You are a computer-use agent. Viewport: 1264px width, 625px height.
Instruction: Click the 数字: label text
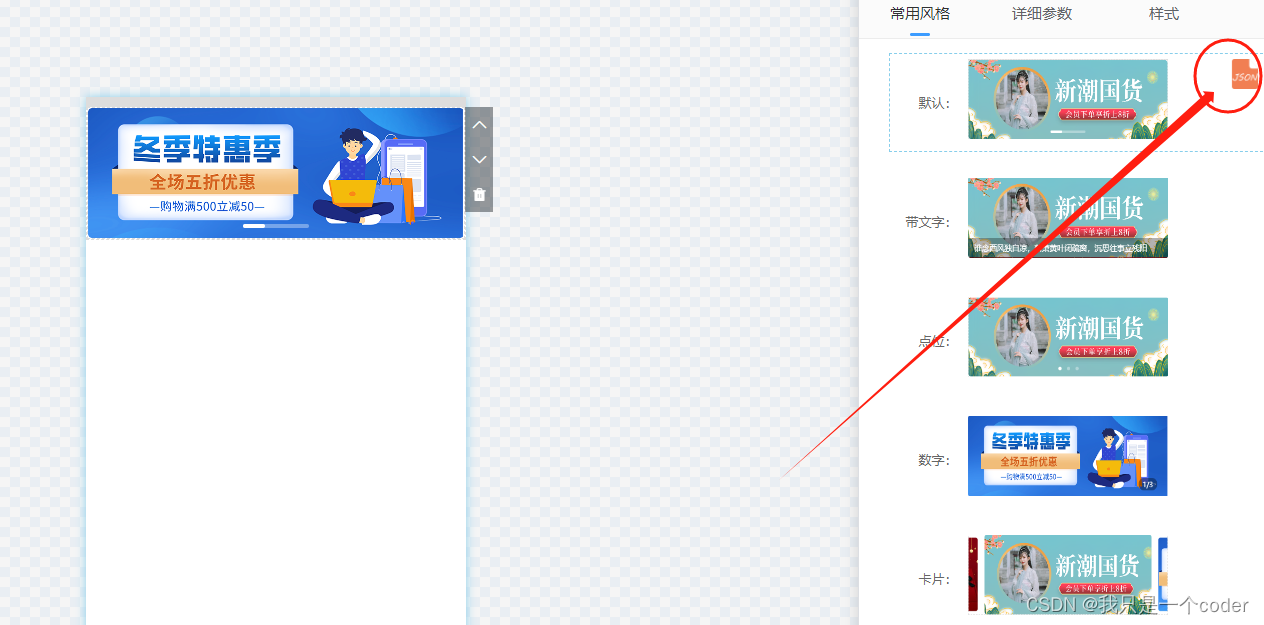click(934, 460)
